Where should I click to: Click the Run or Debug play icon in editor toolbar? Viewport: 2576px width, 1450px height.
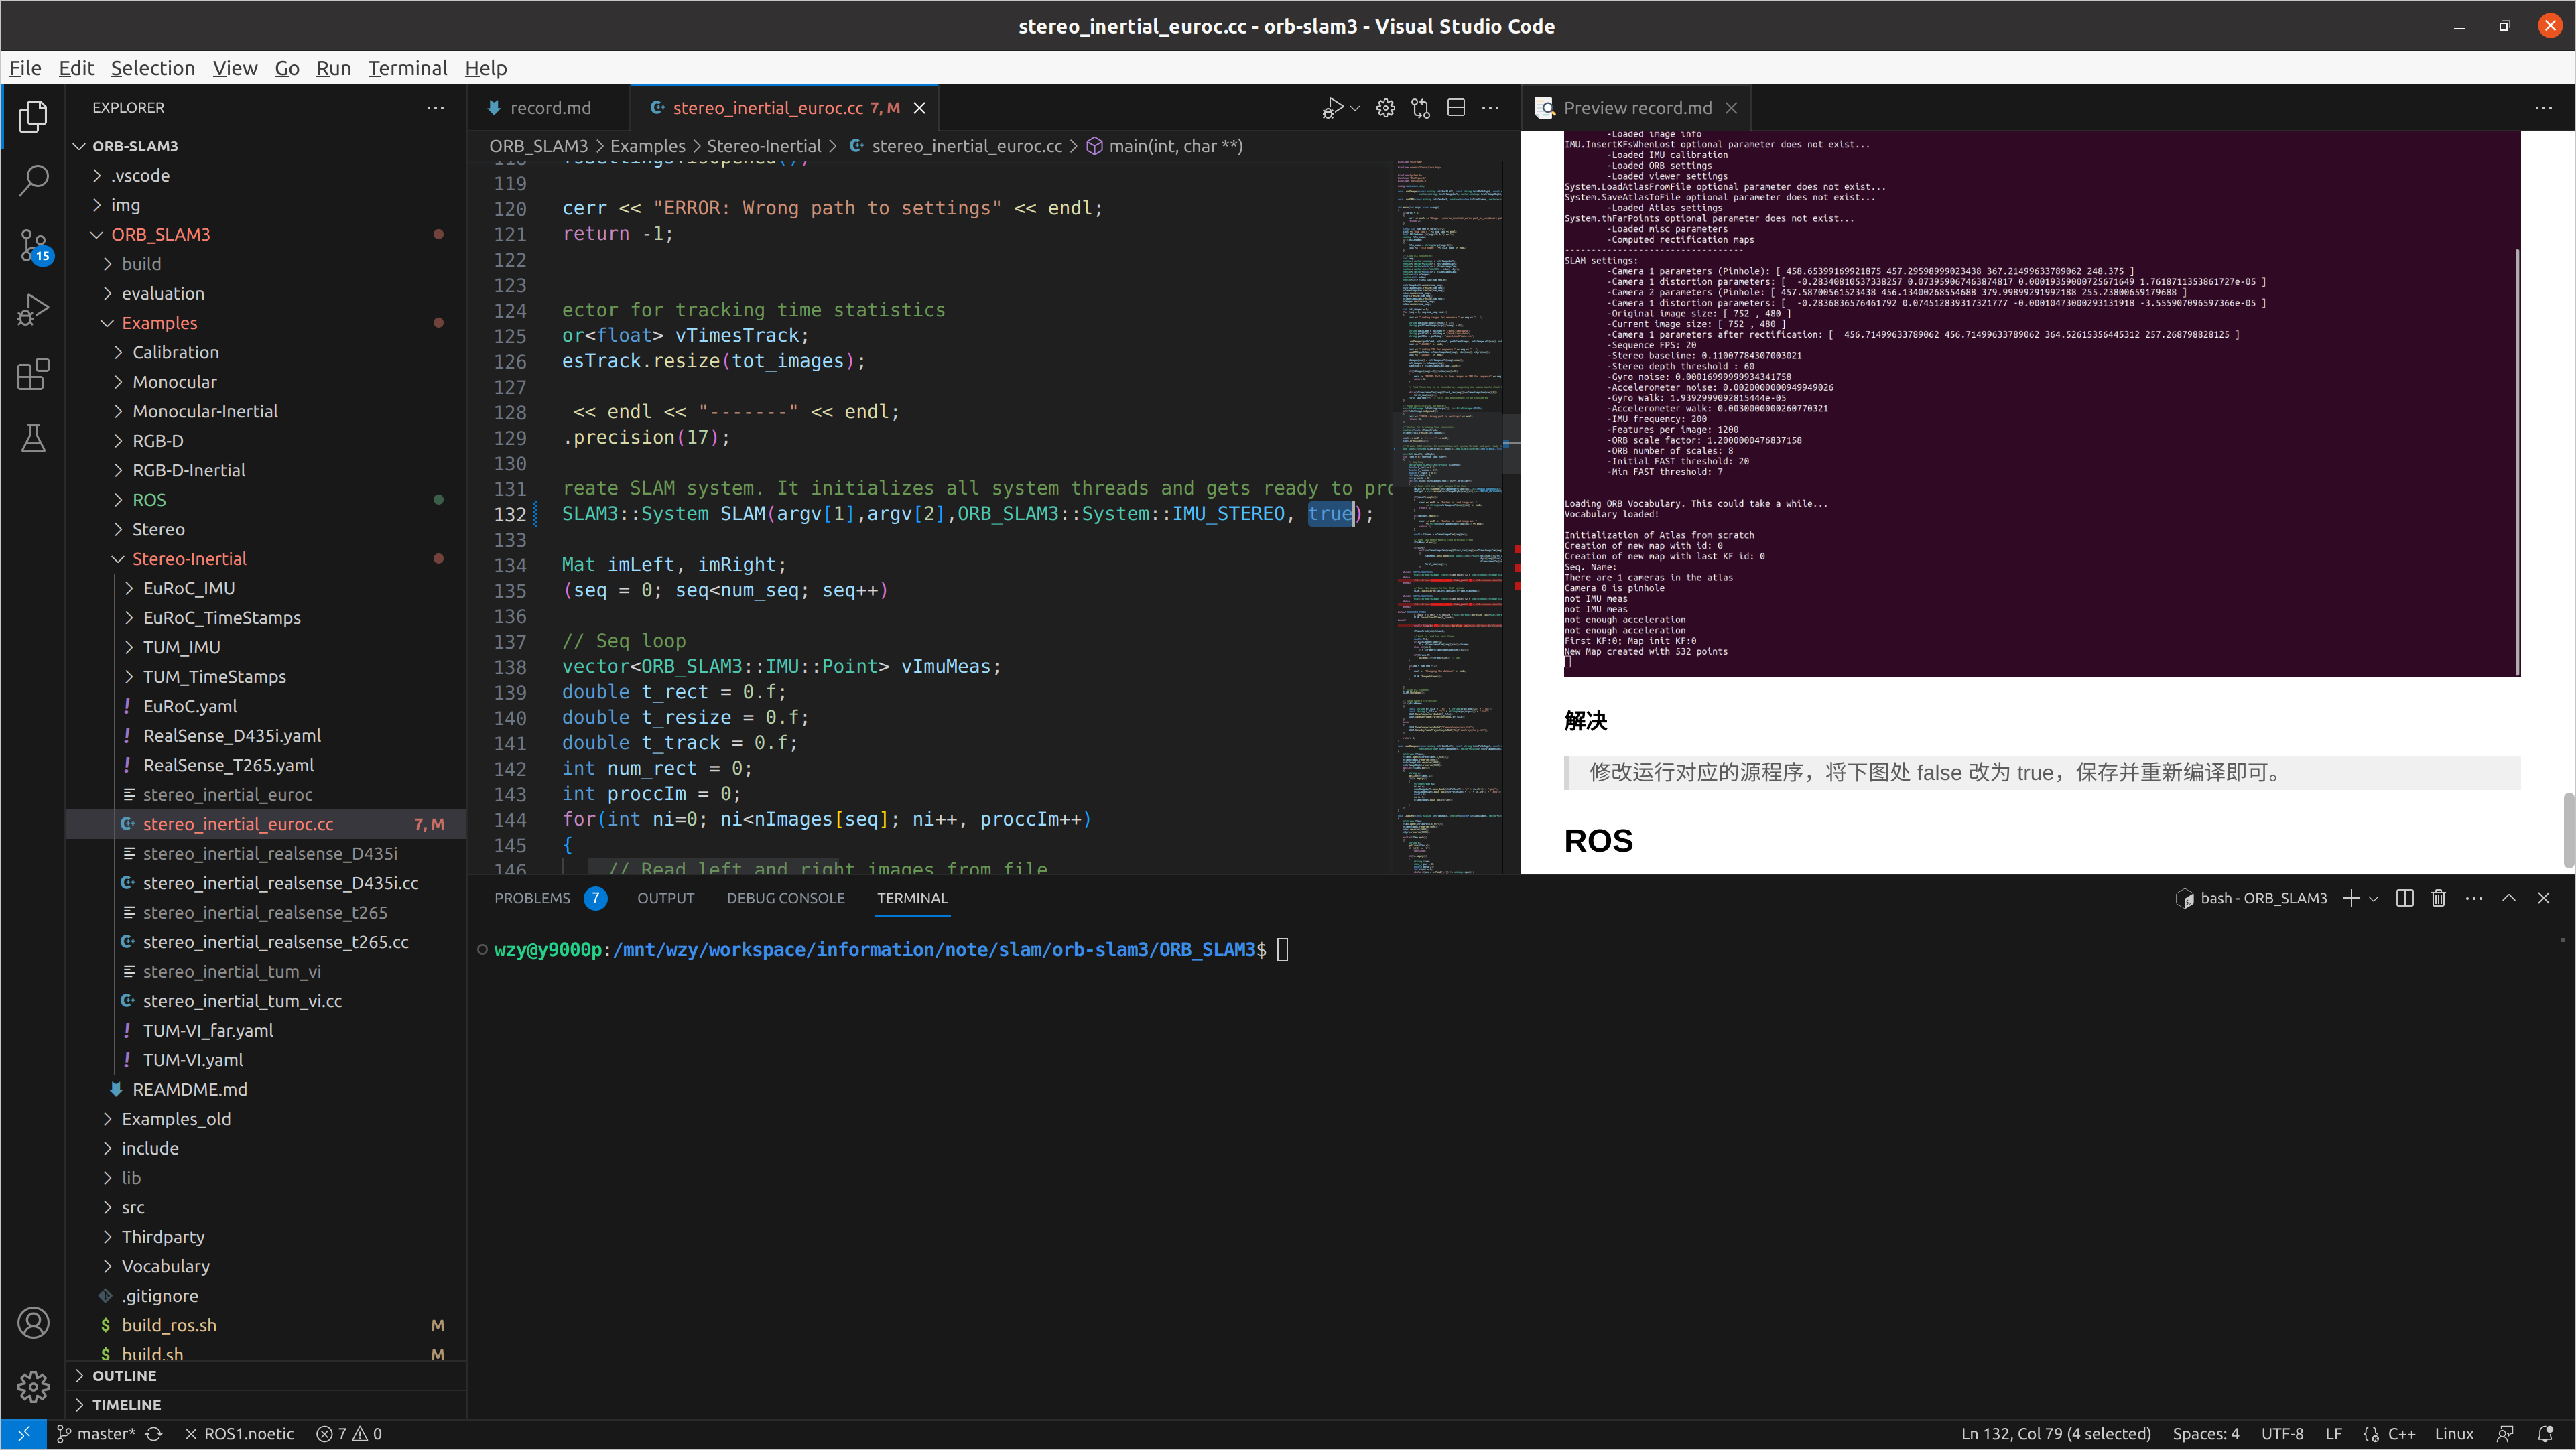tap(1332, 108)
